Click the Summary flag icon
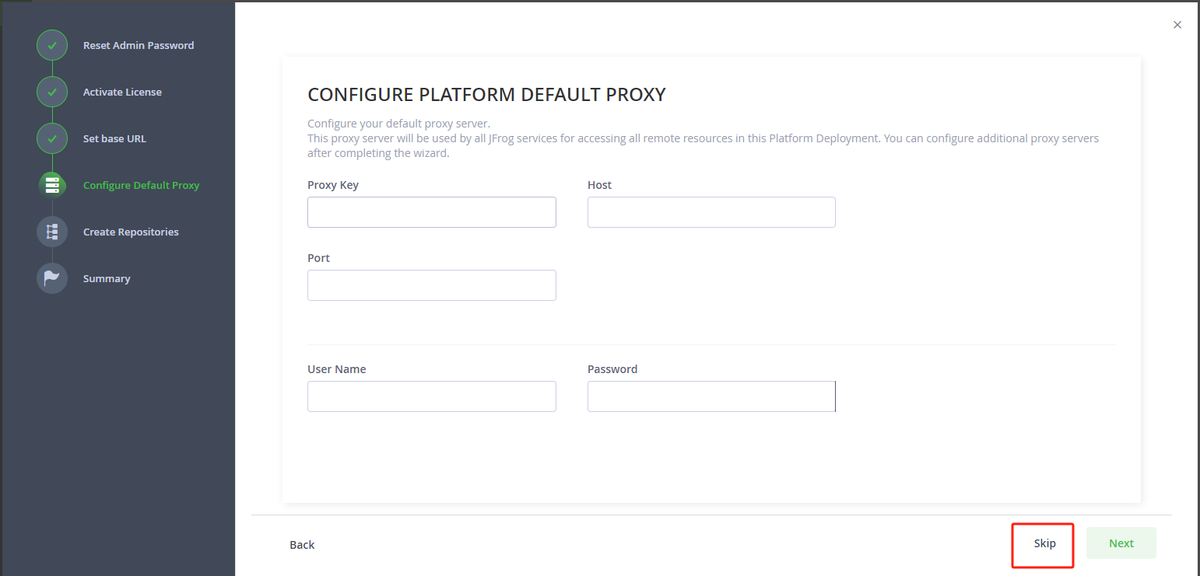This screenshot has width=1200, height=576. point(52,278)
